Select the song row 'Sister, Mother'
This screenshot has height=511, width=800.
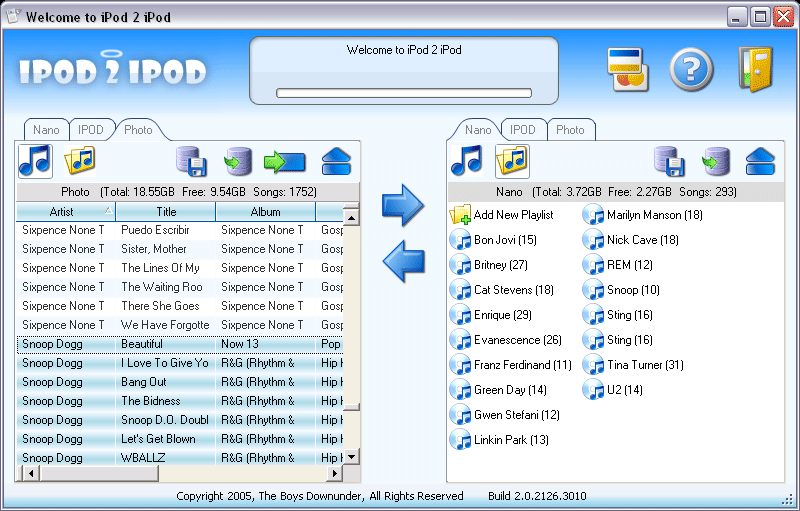tap(180, 249)
